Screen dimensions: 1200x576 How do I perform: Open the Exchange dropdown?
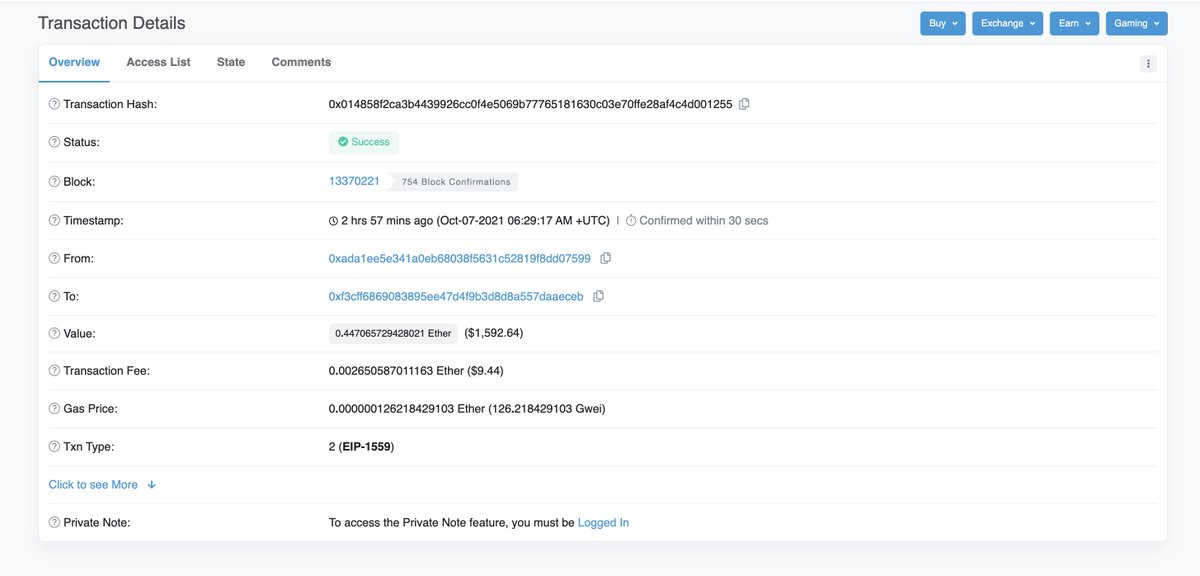[x=1008, y=23]
